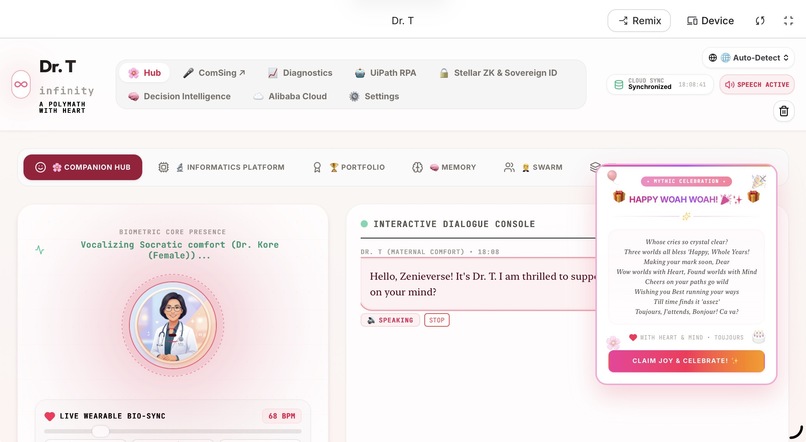This screenshot has height=442, width=806.
Task: Click the smiley icon in Companion Hub
Action: click(41, 167)
